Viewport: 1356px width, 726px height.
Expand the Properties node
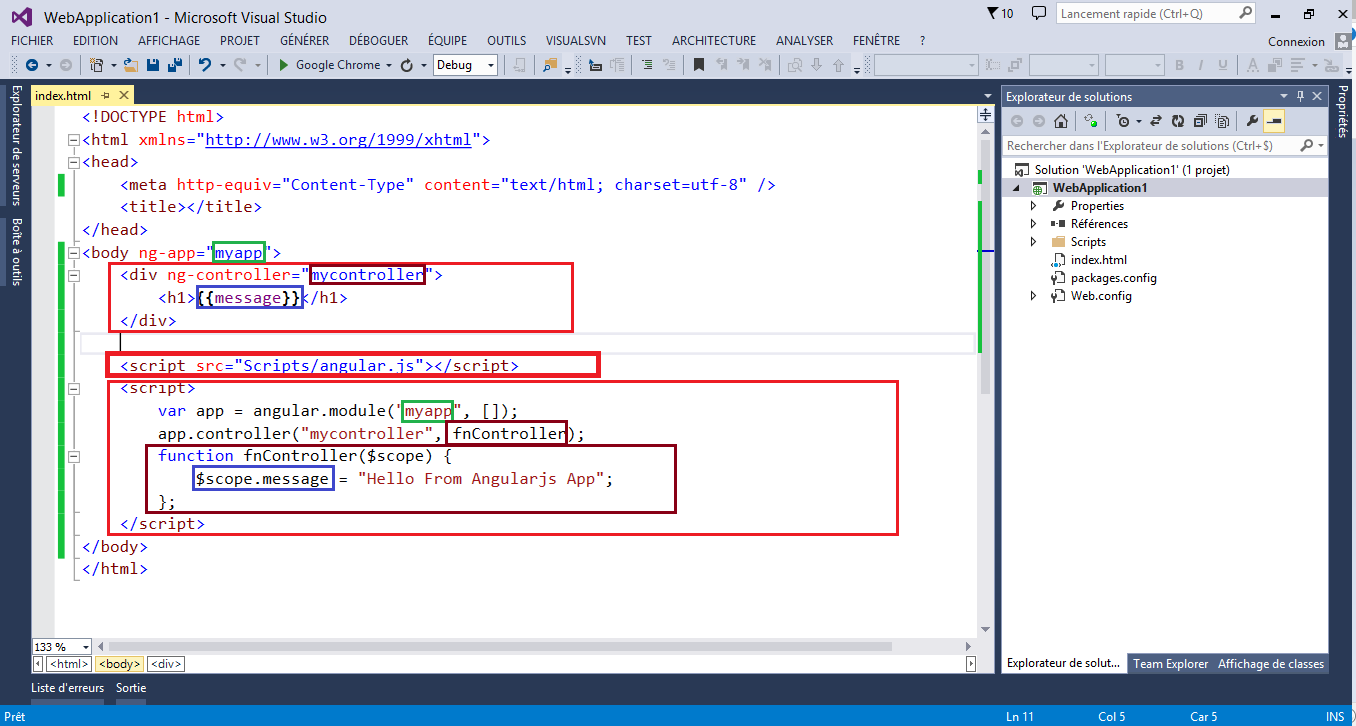click(x=1034, y=206)
